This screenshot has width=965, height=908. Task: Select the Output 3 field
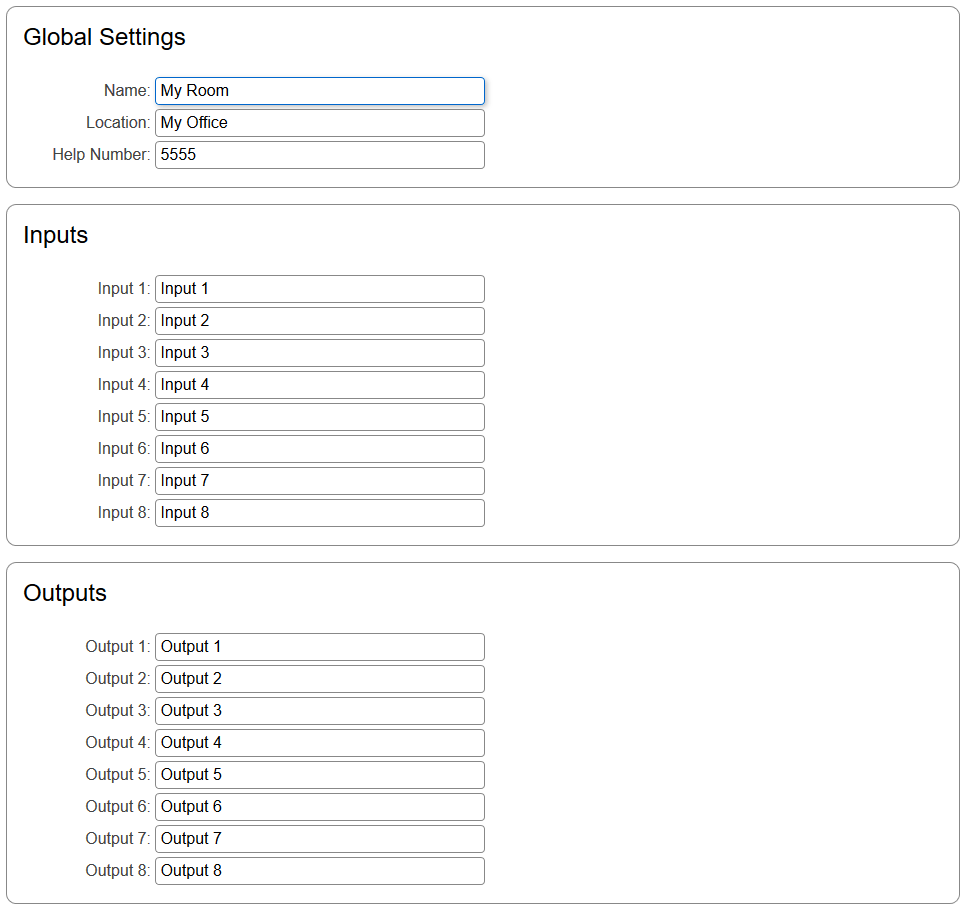pyautogui.click(x=320, y=711)
